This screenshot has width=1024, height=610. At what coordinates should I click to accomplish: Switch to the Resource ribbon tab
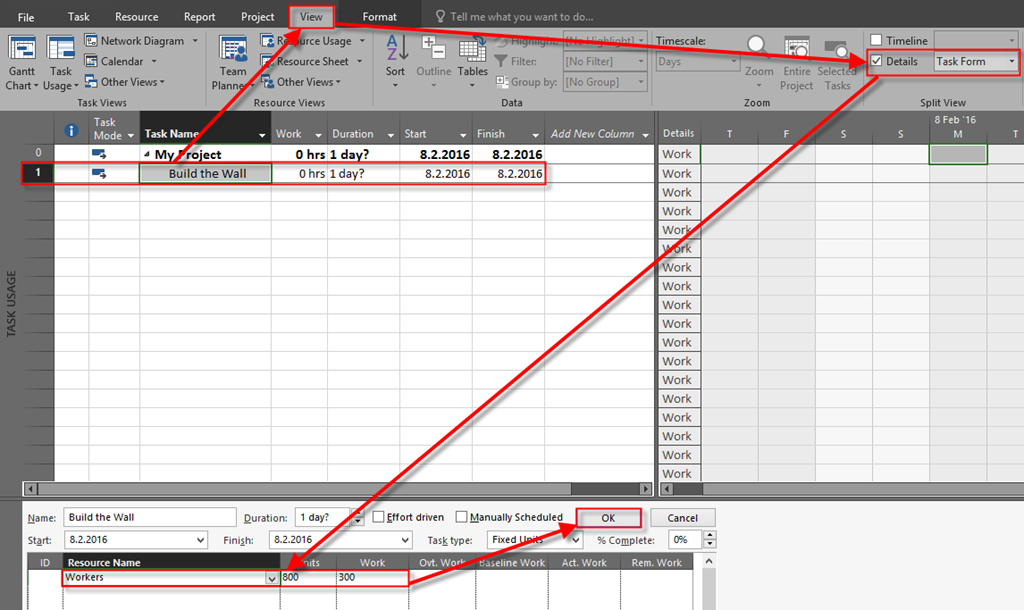tap(136, 17)
